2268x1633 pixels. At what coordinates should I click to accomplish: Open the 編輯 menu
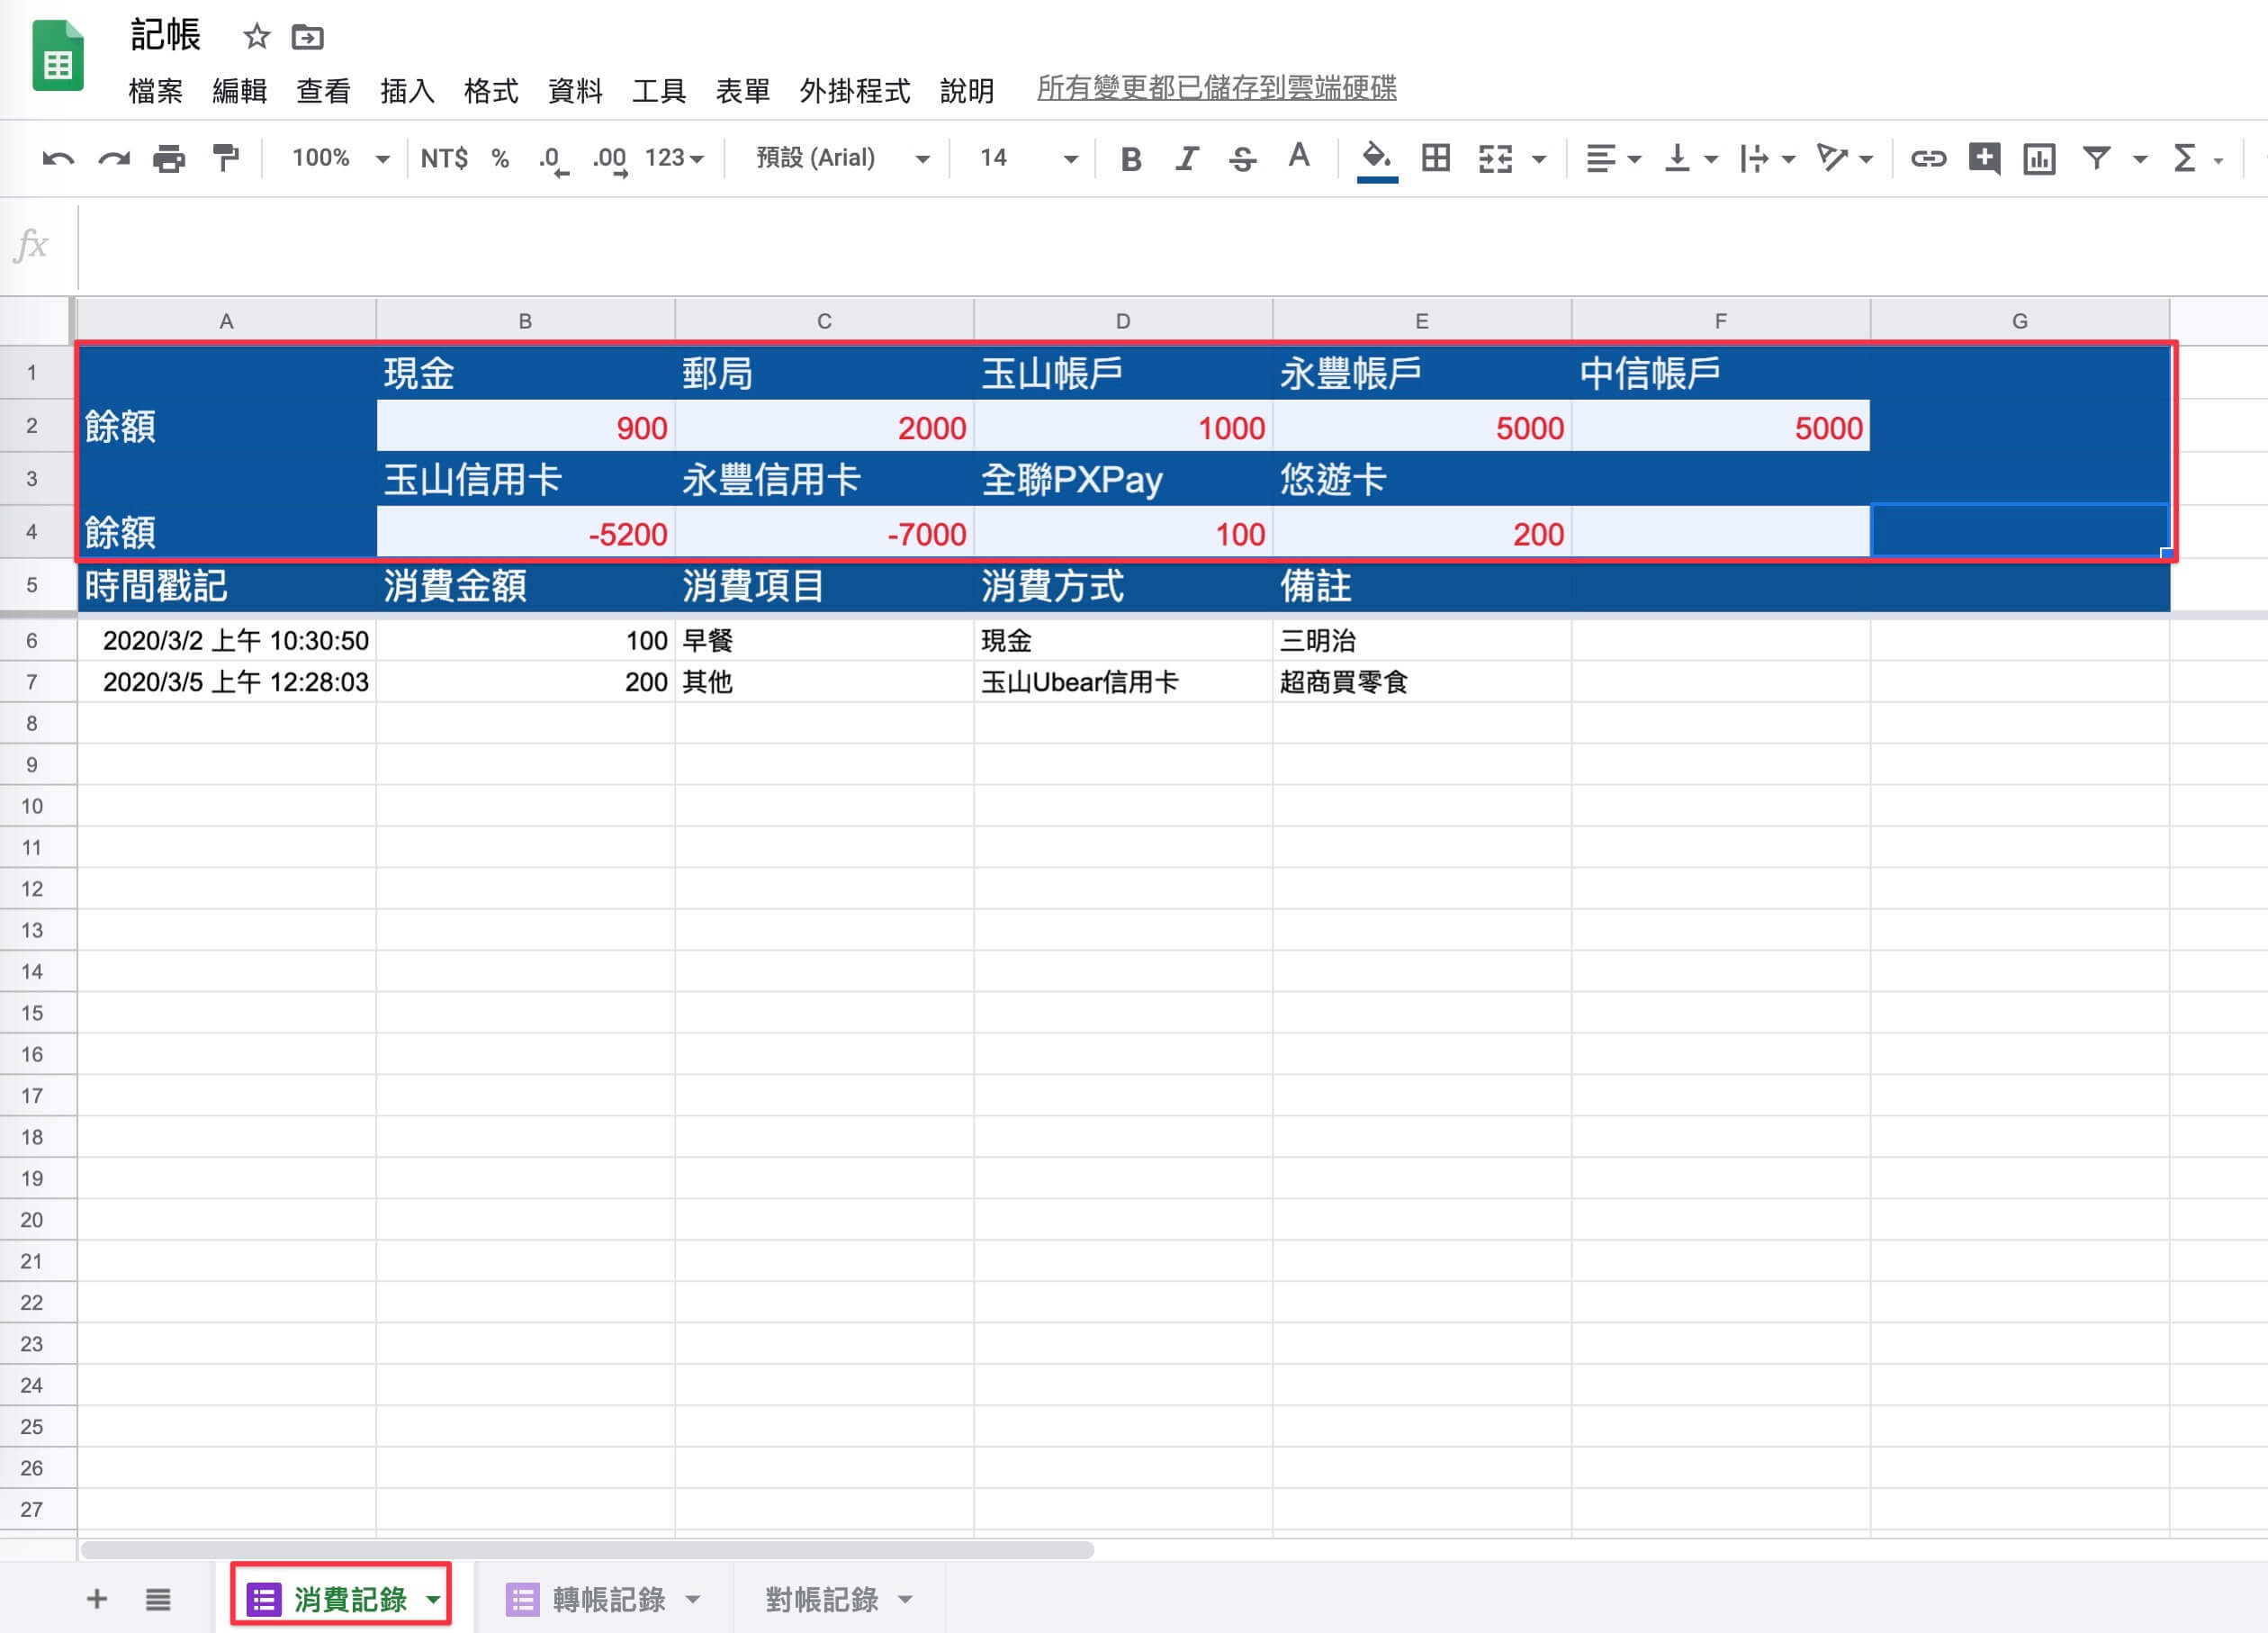click(240, 91)
